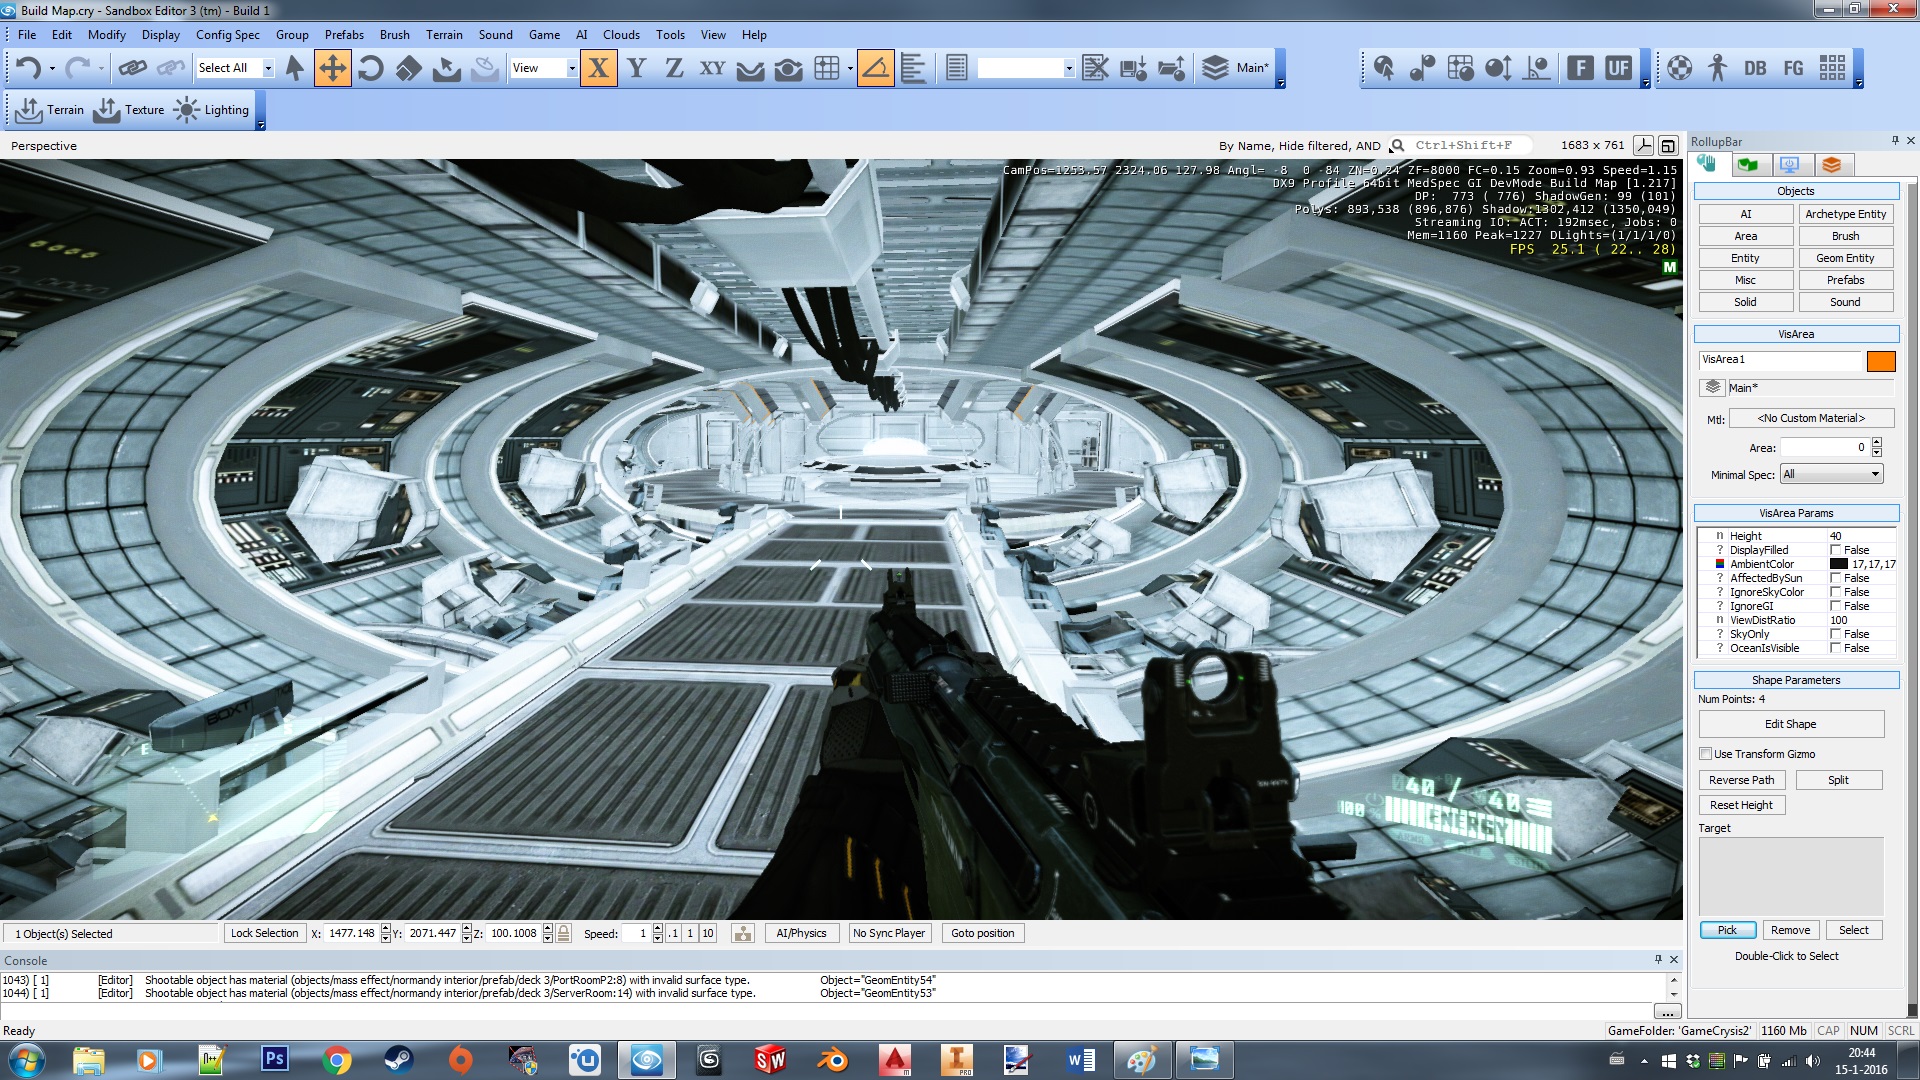Switch to RollupBar Objects hand tab
The width and height of the screenshot is (1920, 1080).
tap(1707, 164)
